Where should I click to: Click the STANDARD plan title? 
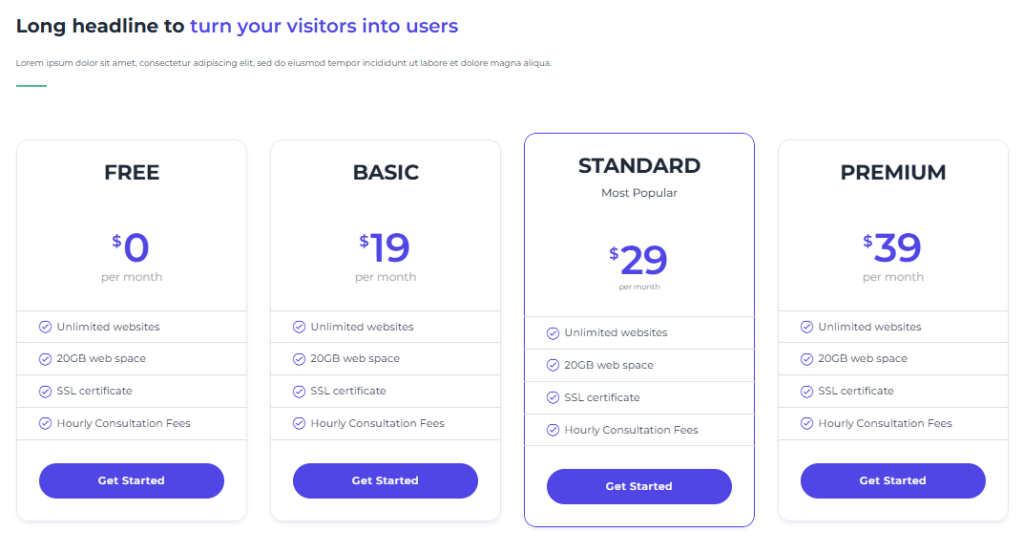click(639, 166)
